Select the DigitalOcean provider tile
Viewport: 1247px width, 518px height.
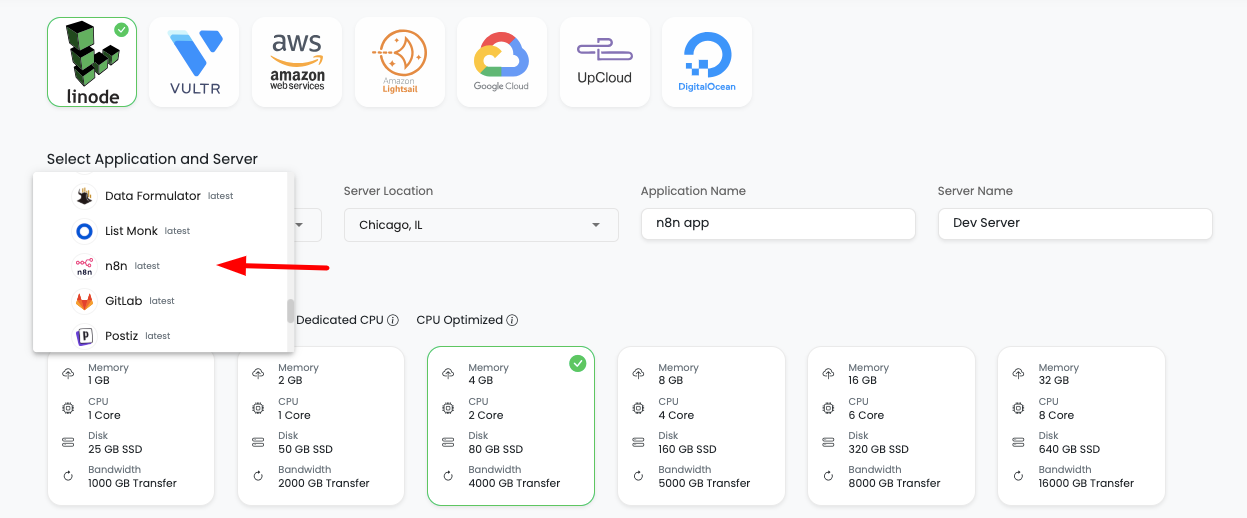(x=707, y=62)
